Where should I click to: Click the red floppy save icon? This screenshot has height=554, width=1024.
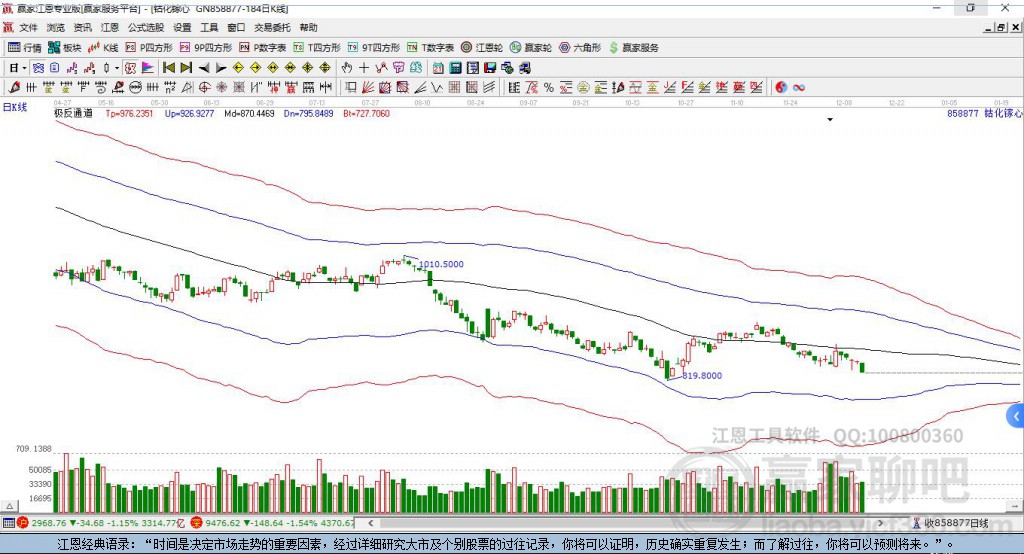tap(490, 68)
